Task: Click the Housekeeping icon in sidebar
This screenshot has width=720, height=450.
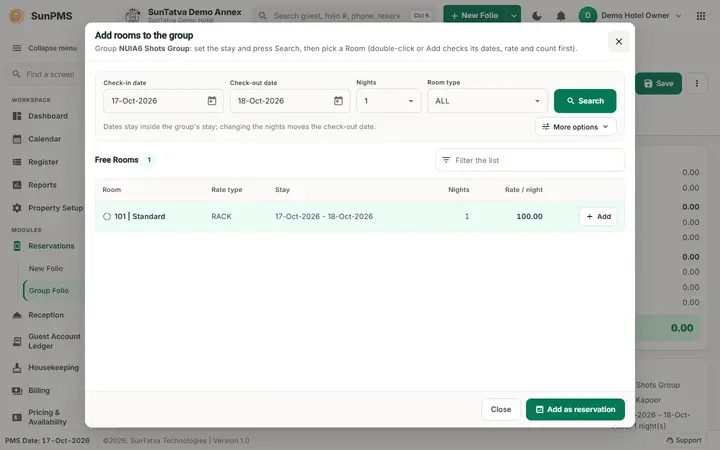Action: 17,367
